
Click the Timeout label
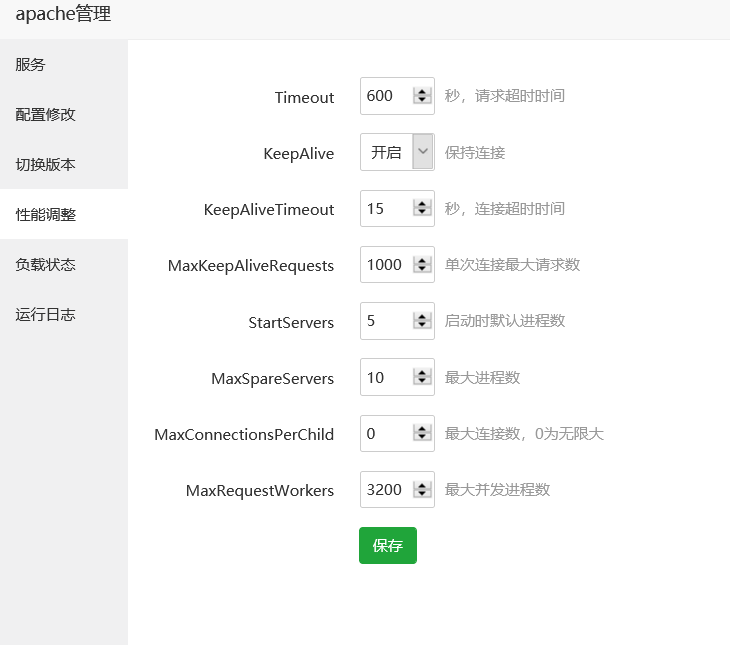coord(304,97)
